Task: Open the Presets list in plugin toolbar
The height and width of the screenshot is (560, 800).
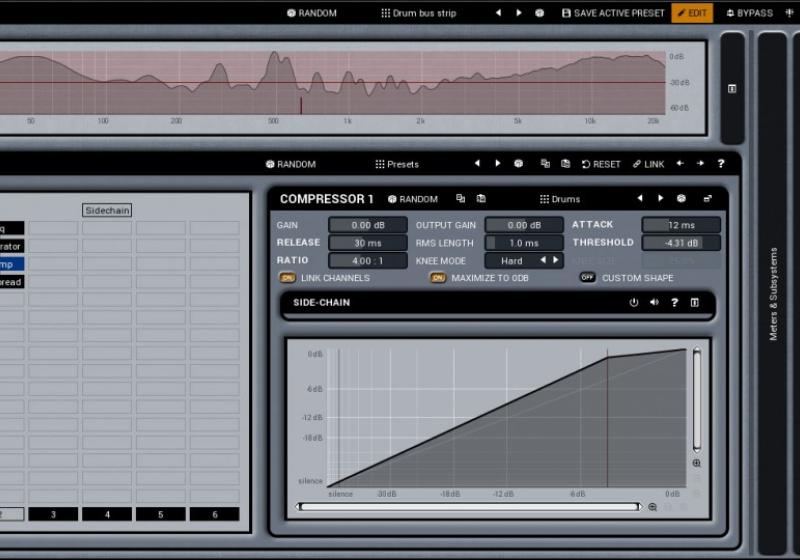Action: click(x=397, y=164)
